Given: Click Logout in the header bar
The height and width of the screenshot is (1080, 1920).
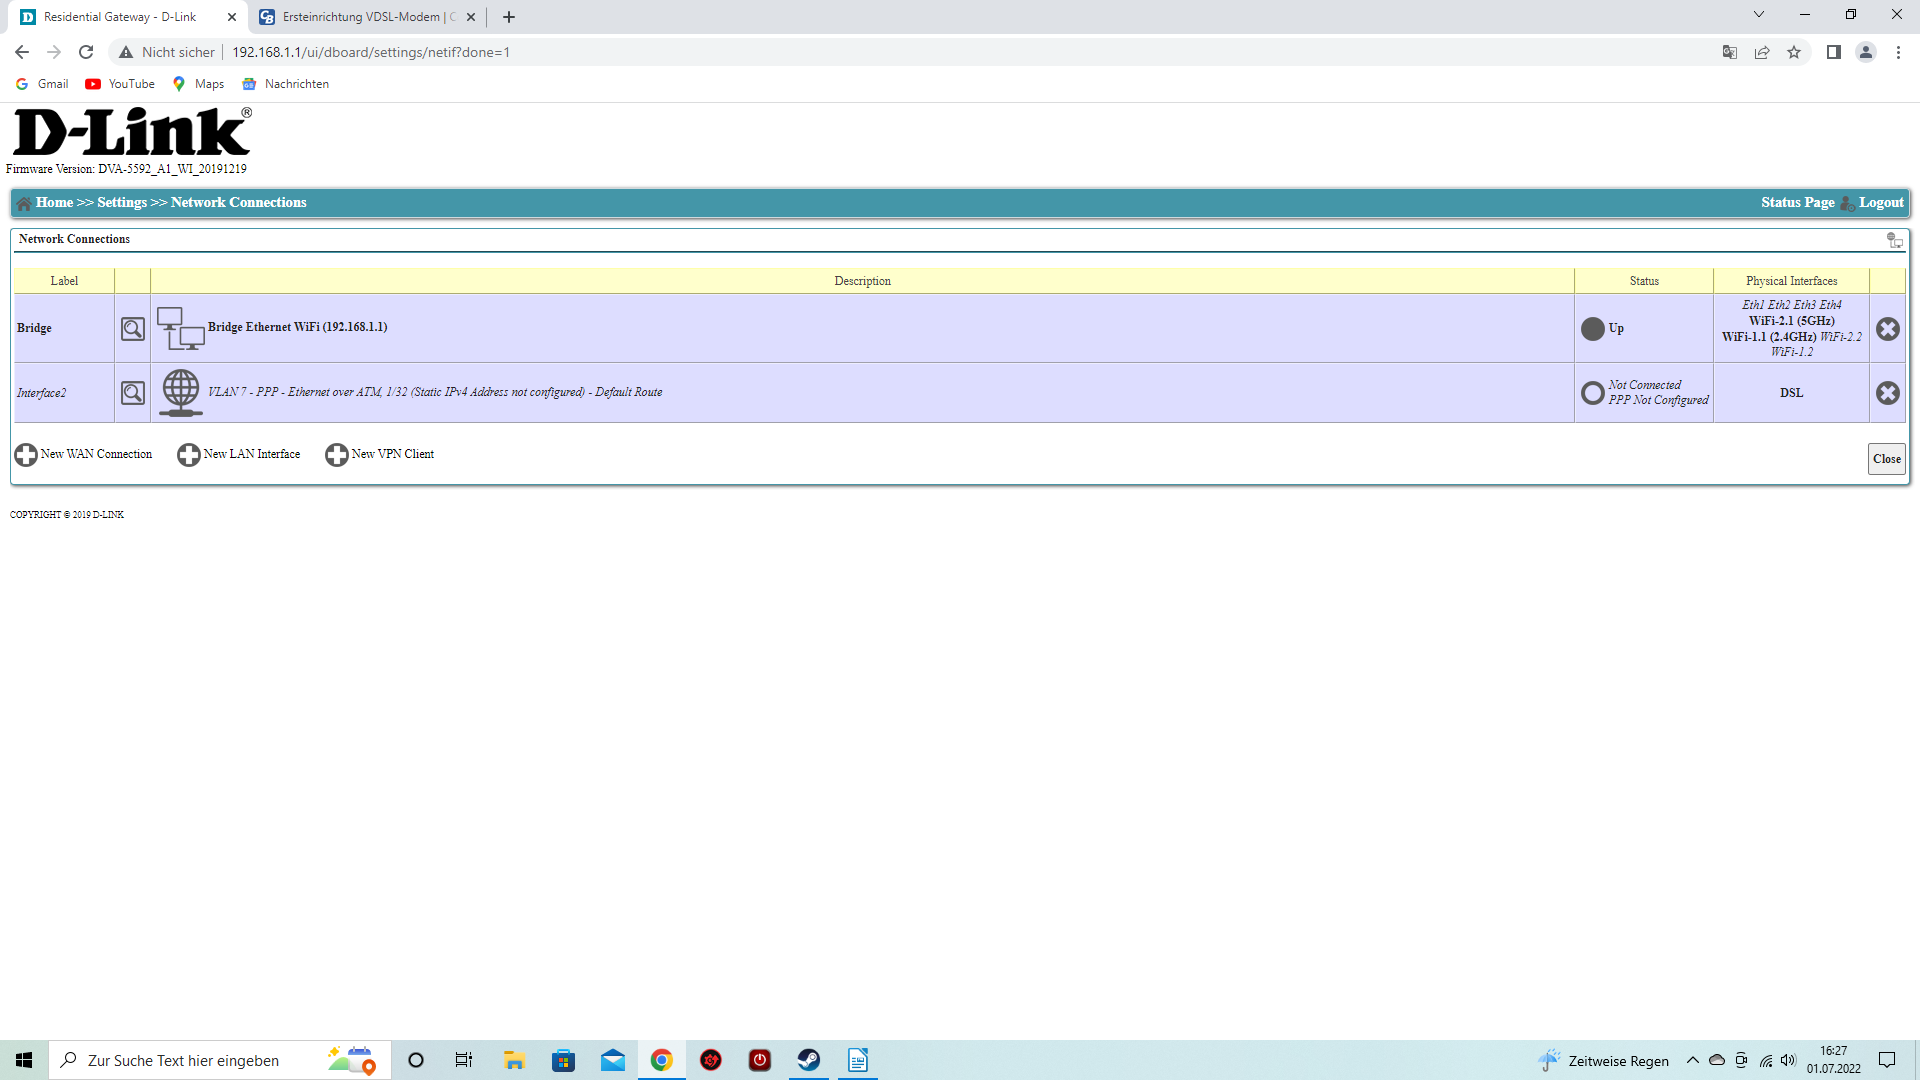Looking at the screenshot, I should (x=1880, y=203).
